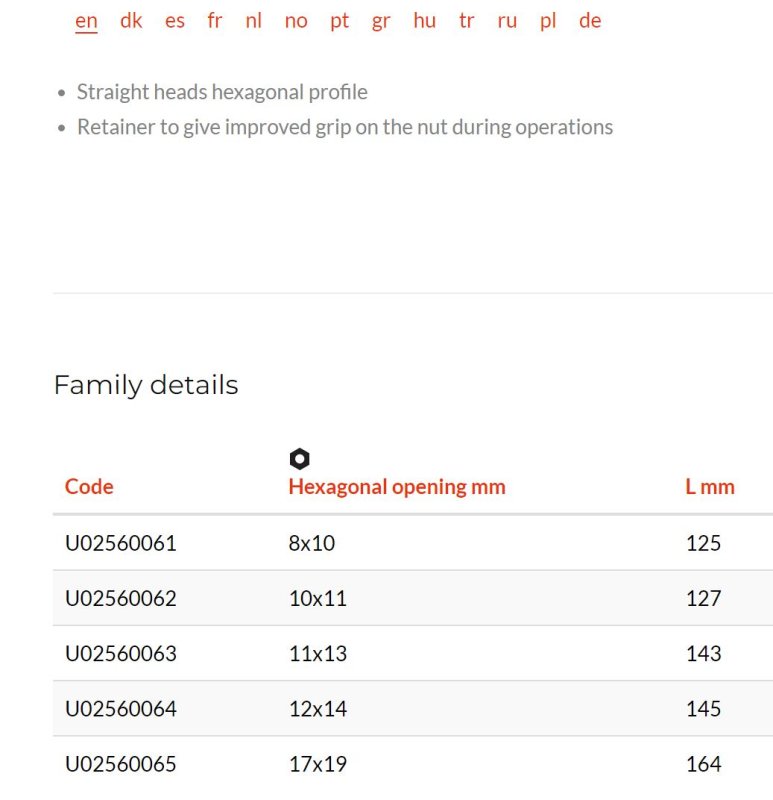Select the Russian (ru) language link

pyautogui.click(x=507, y=21)
